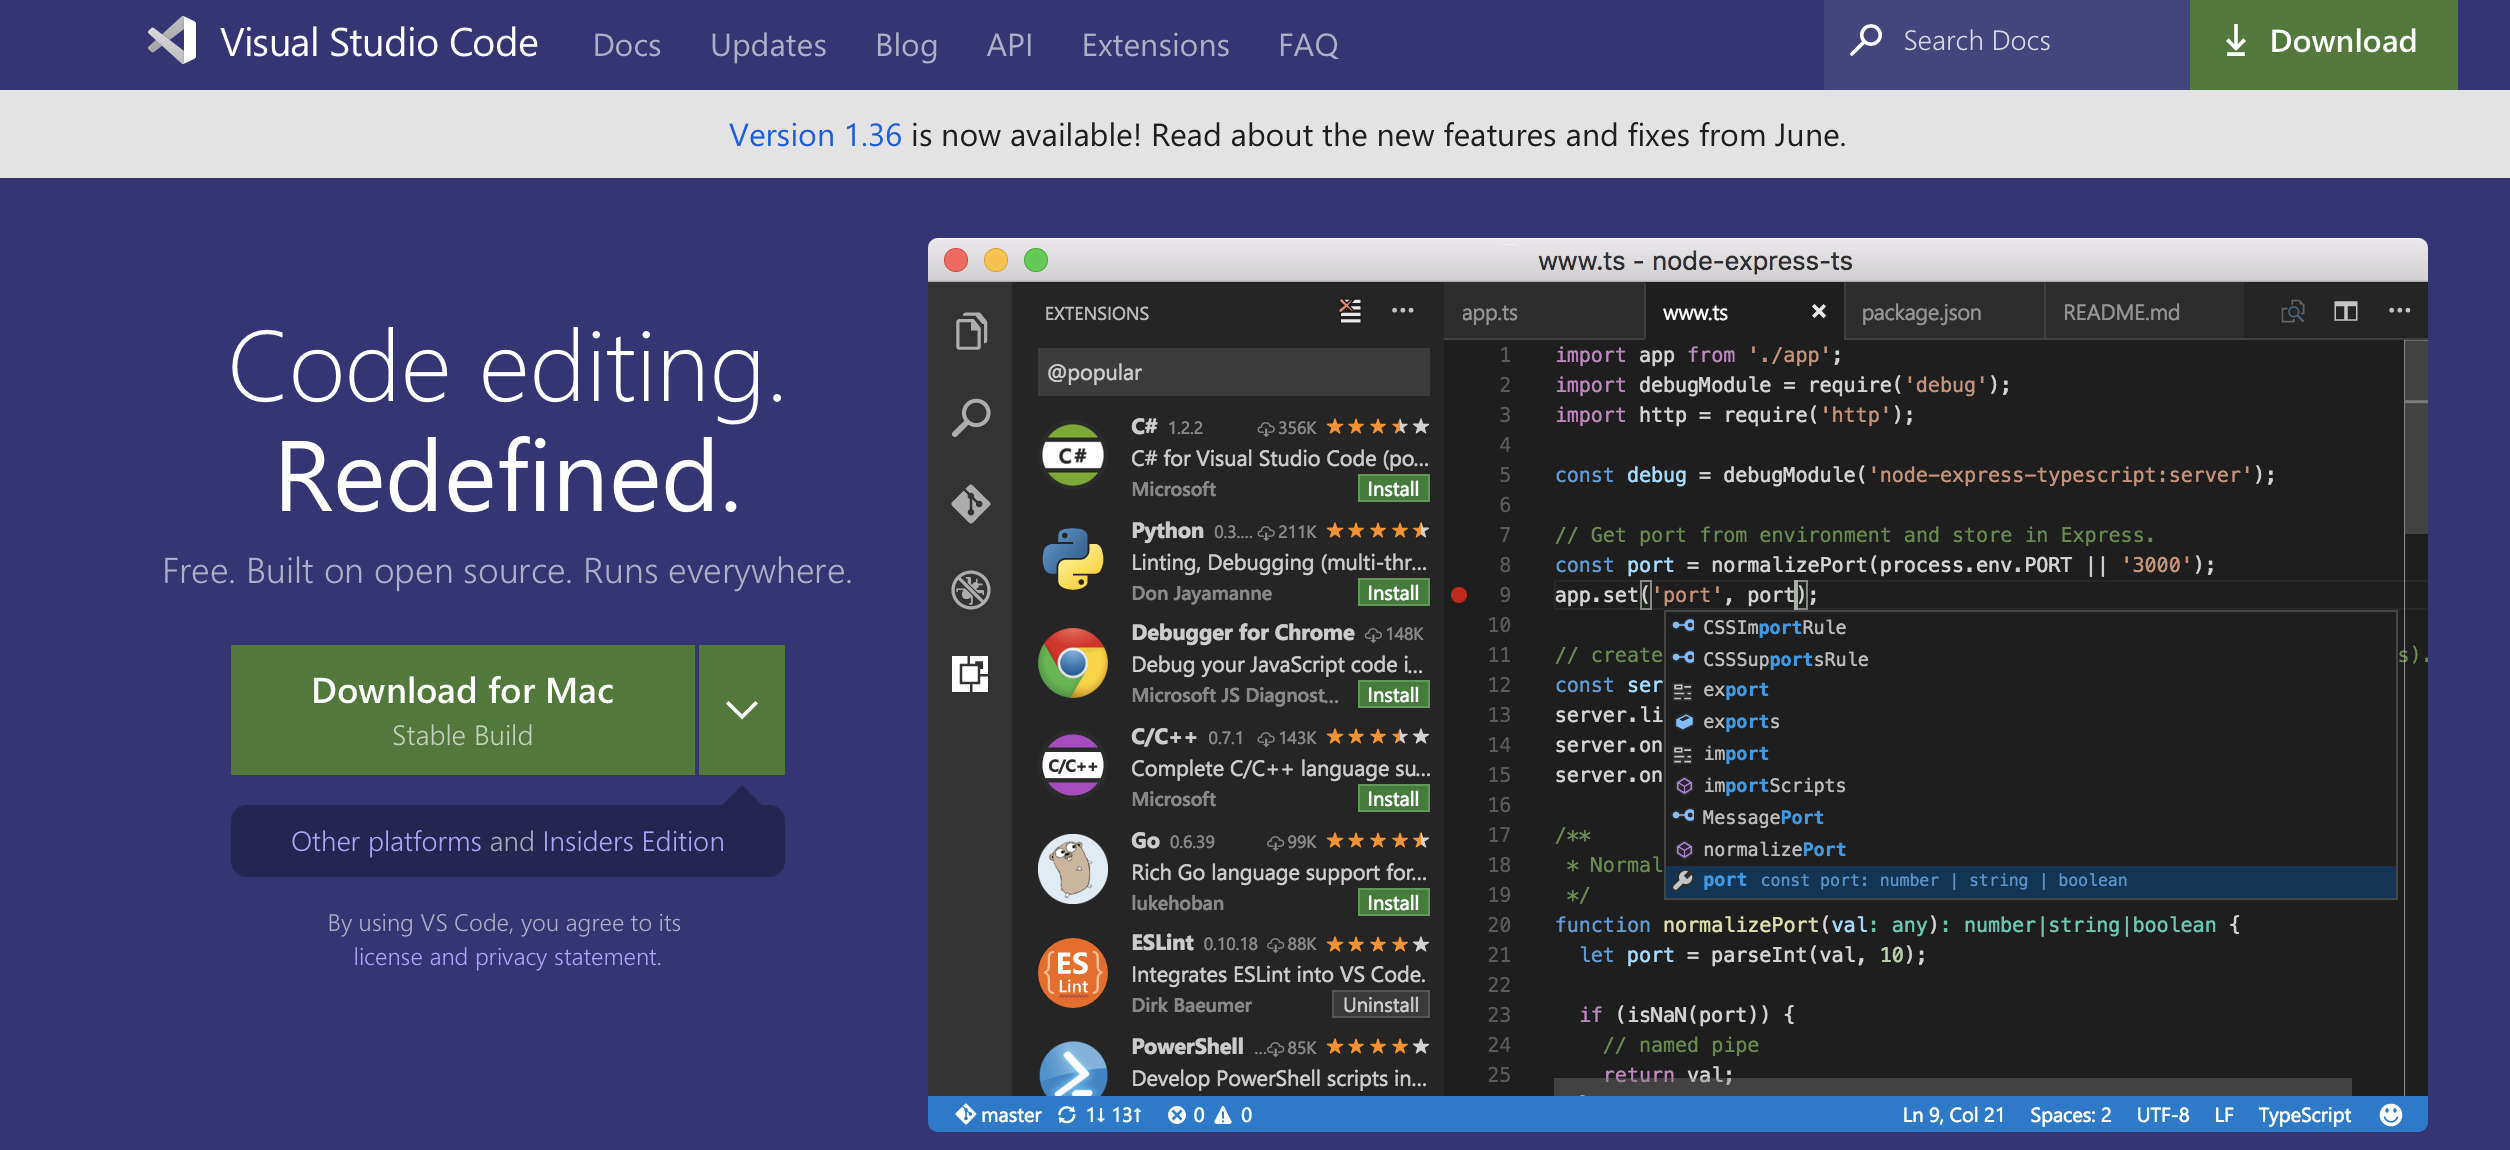Viewport: 2510px width, 1150px height.
Task: Click the split editor icon
Action: click(x=2345, y=312)
